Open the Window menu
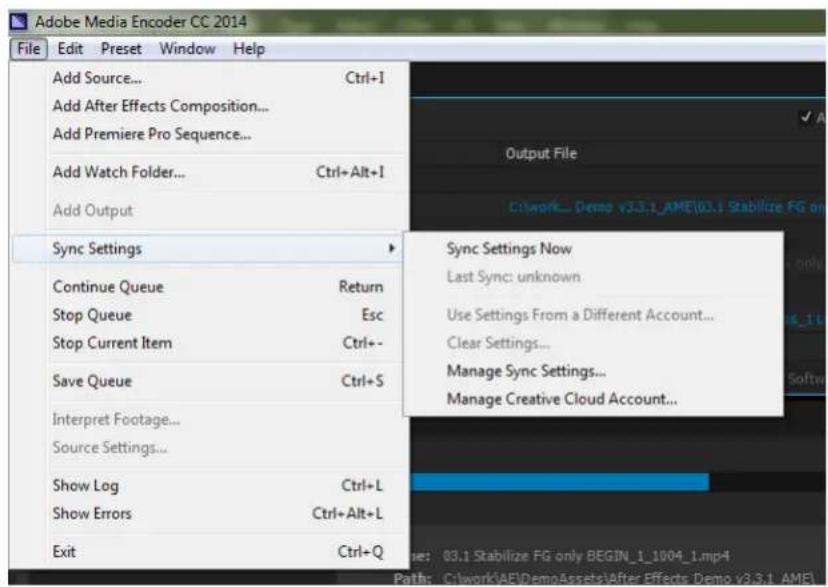Screen dimensions: 828x587 (x=187, y=49)
